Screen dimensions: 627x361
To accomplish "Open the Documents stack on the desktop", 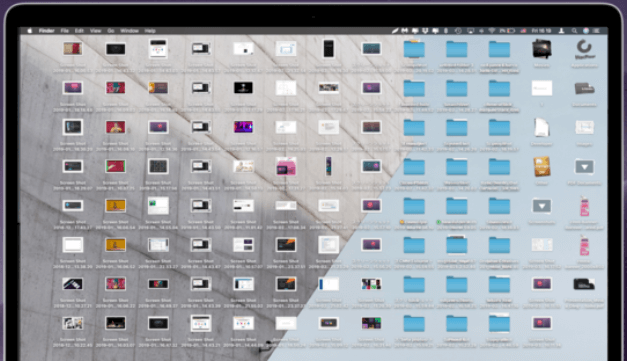I will [584, 88].
